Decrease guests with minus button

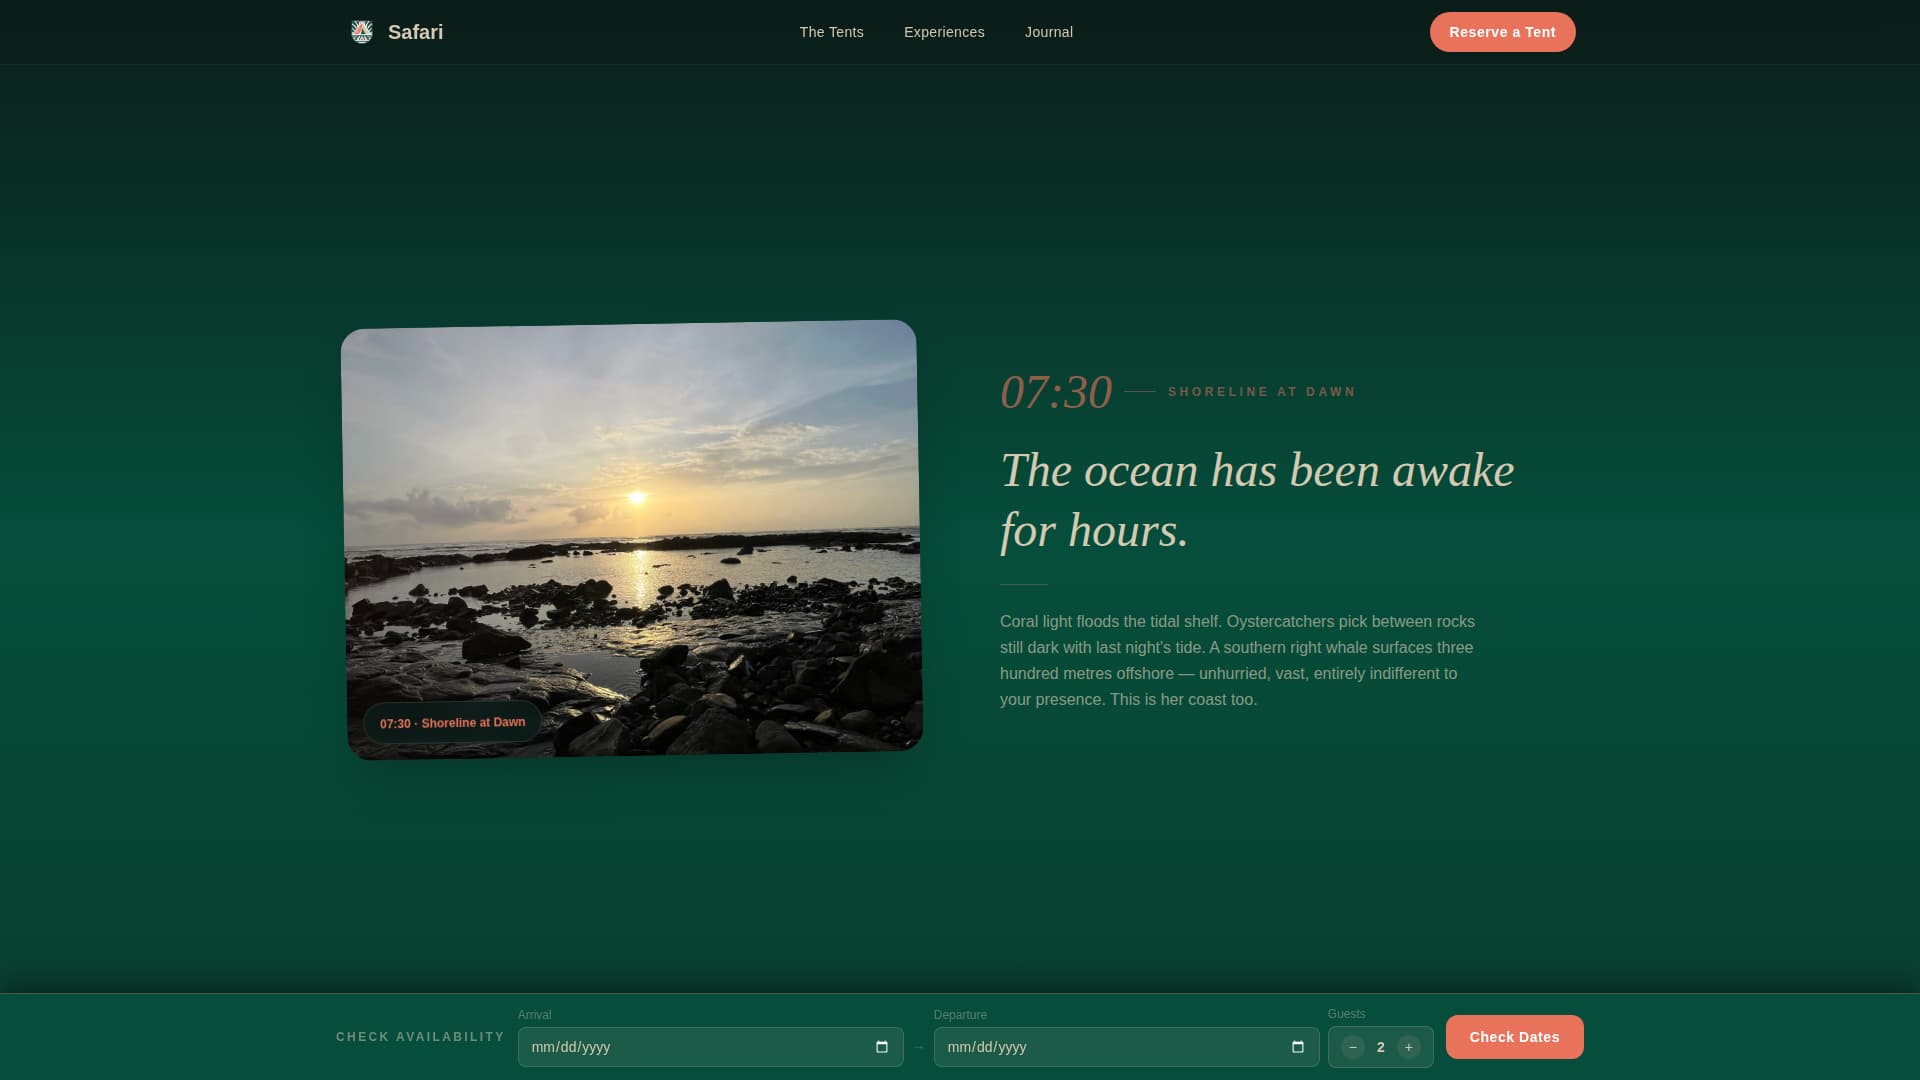[x=1353, y=1047]
